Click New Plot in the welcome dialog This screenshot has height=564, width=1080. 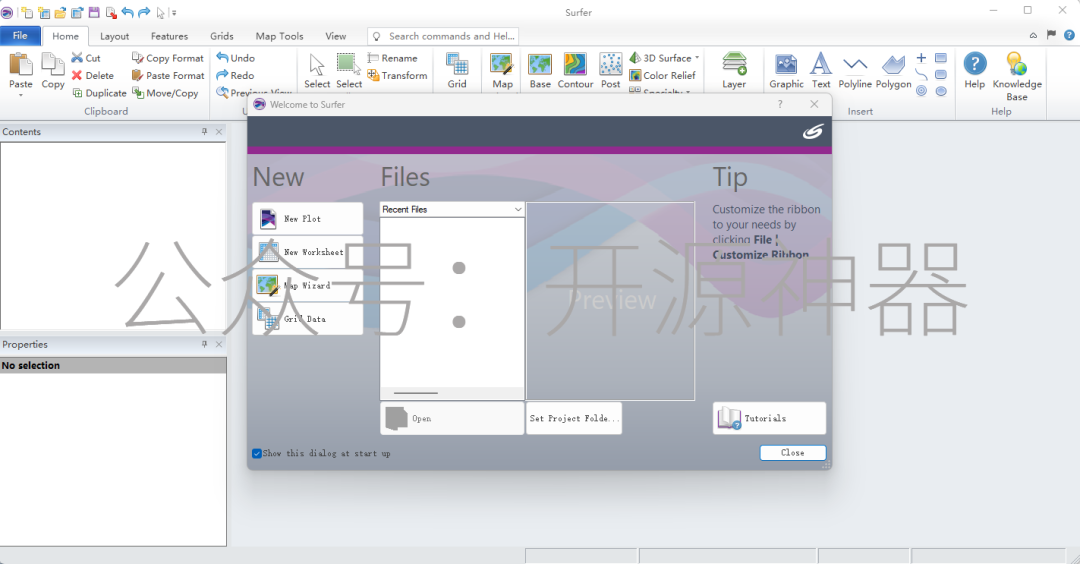click(x=308, y=218)
